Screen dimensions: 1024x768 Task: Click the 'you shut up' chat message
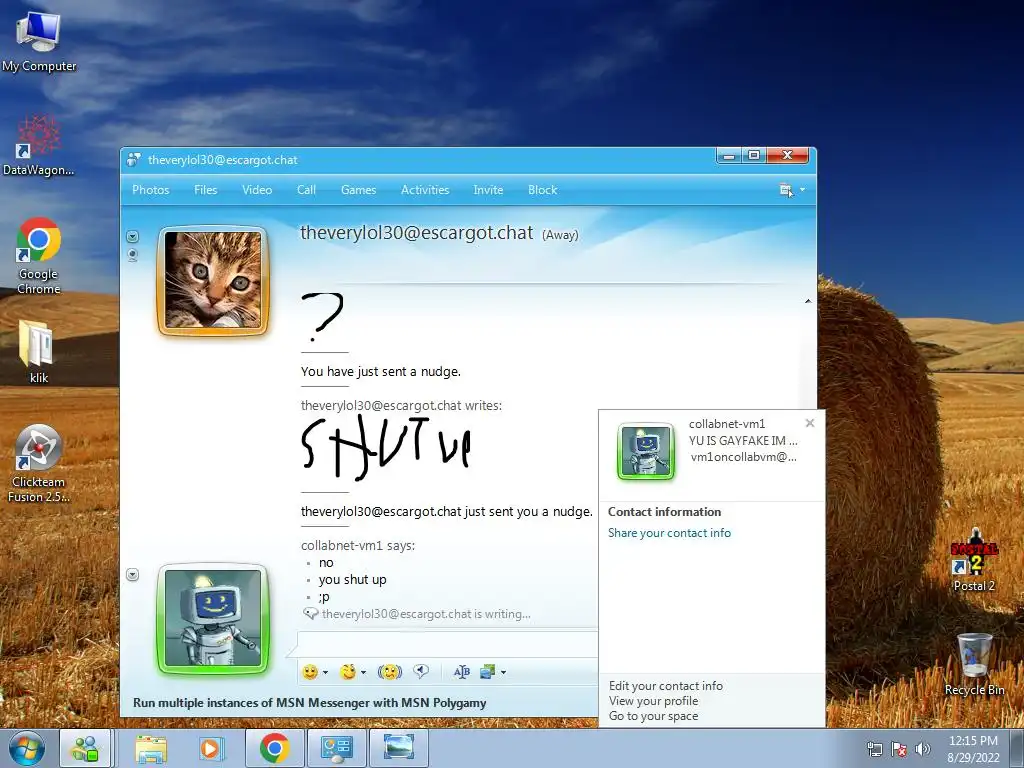click(353, 580)
